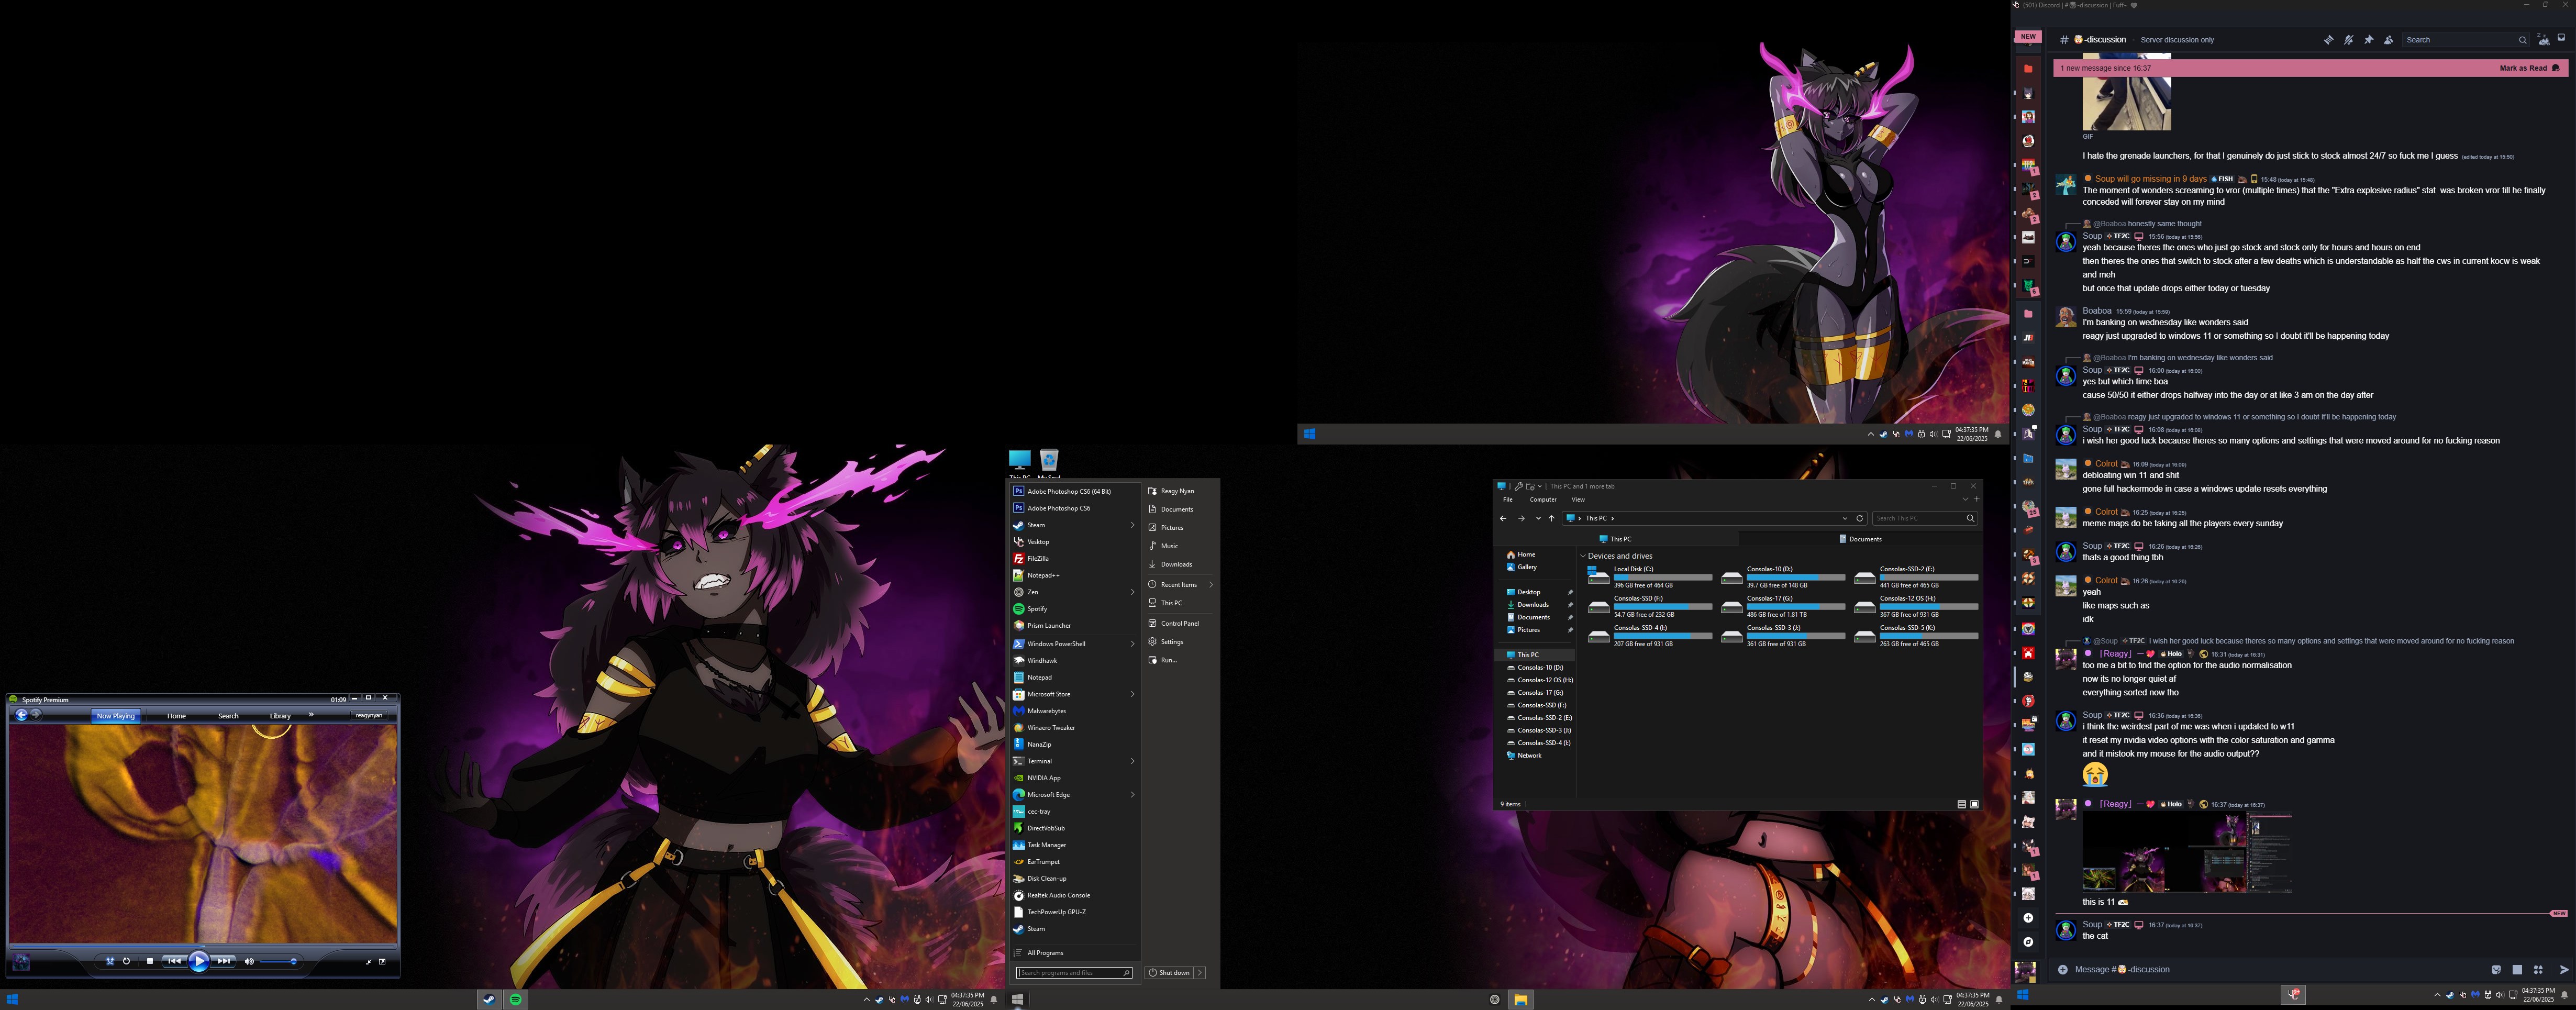Open File Explorer icon on middle taskbar
Viewport: 2576px width, 1010px height.
pyautogui.click(x=1521, y=999)
